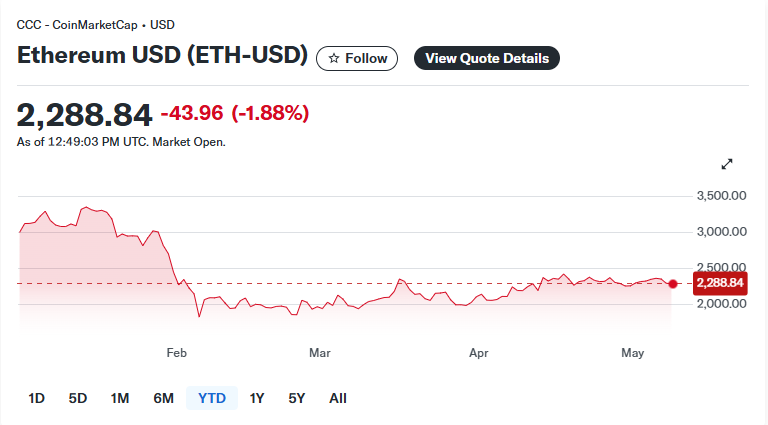Show All-time price history
768x425 pixels.
tap(338, 398)
